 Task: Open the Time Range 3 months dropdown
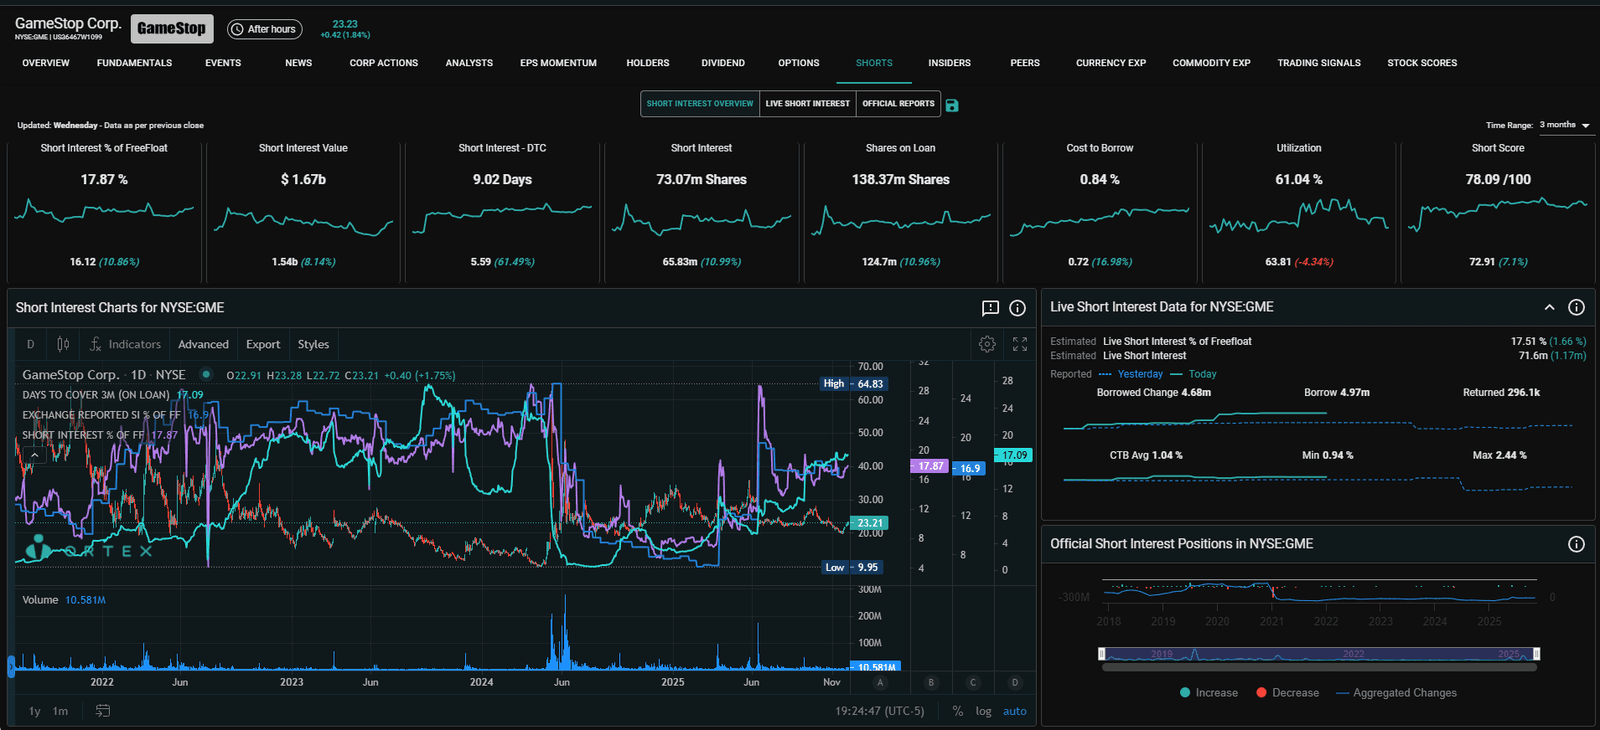click(x=1565, y=125)
